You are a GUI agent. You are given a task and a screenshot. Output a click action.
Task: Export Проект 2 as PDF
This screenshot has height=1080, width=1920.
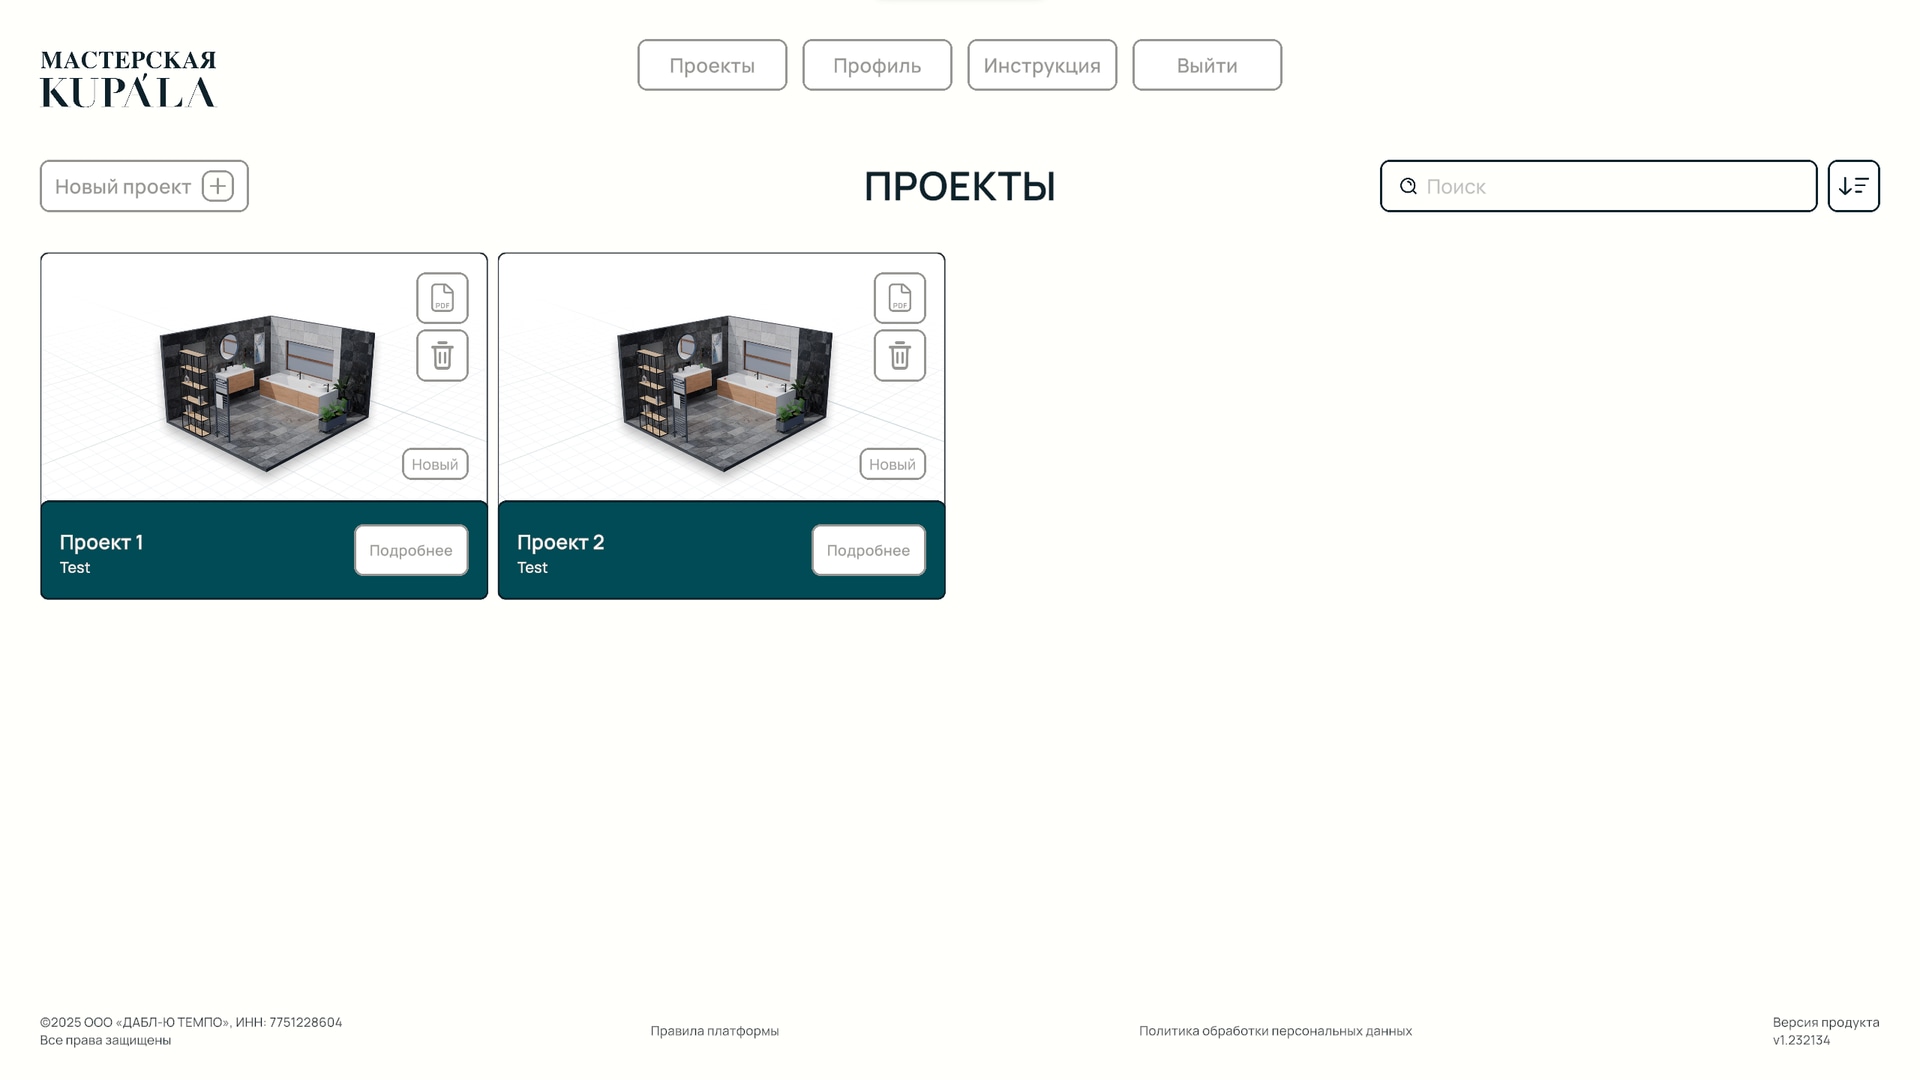(899, 298)
